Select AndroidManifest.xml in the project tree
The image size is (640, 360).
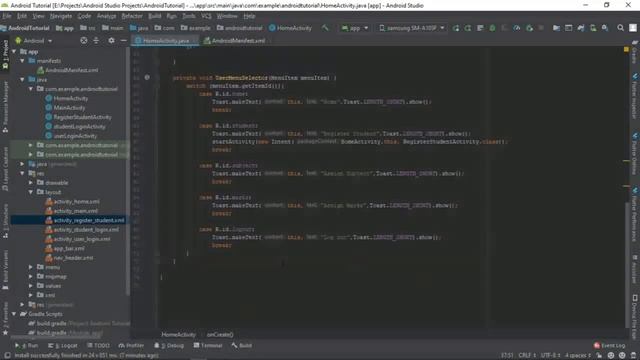point(68,70)
